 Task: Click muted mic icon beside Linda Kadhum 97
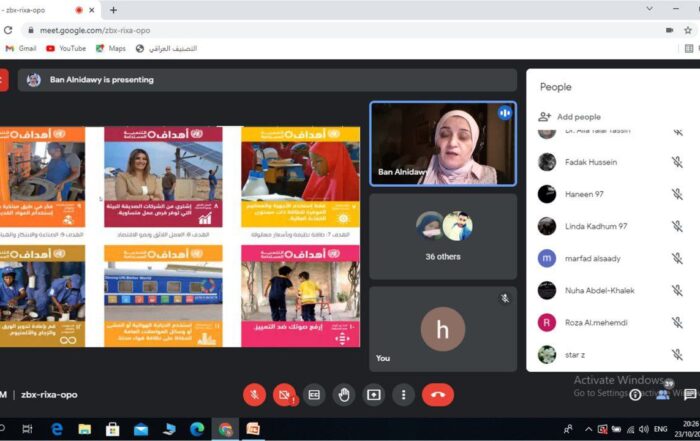point(677,226)
